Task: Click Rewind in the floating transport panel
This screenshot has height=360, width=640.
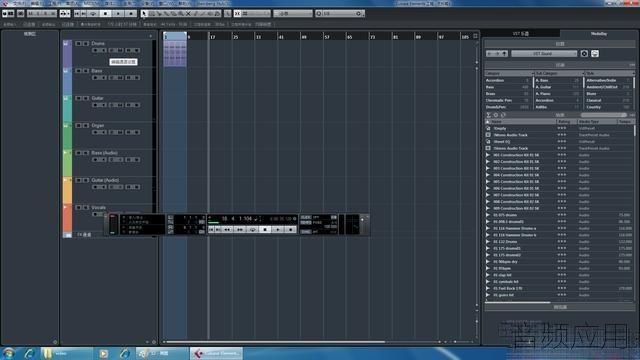Action: [x=227, y=230]
